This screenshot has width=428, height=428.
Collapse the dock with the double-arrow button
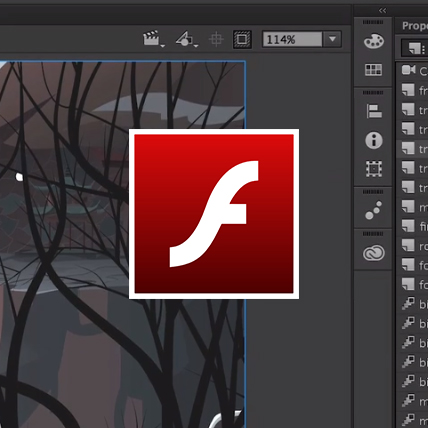(382, 11)
